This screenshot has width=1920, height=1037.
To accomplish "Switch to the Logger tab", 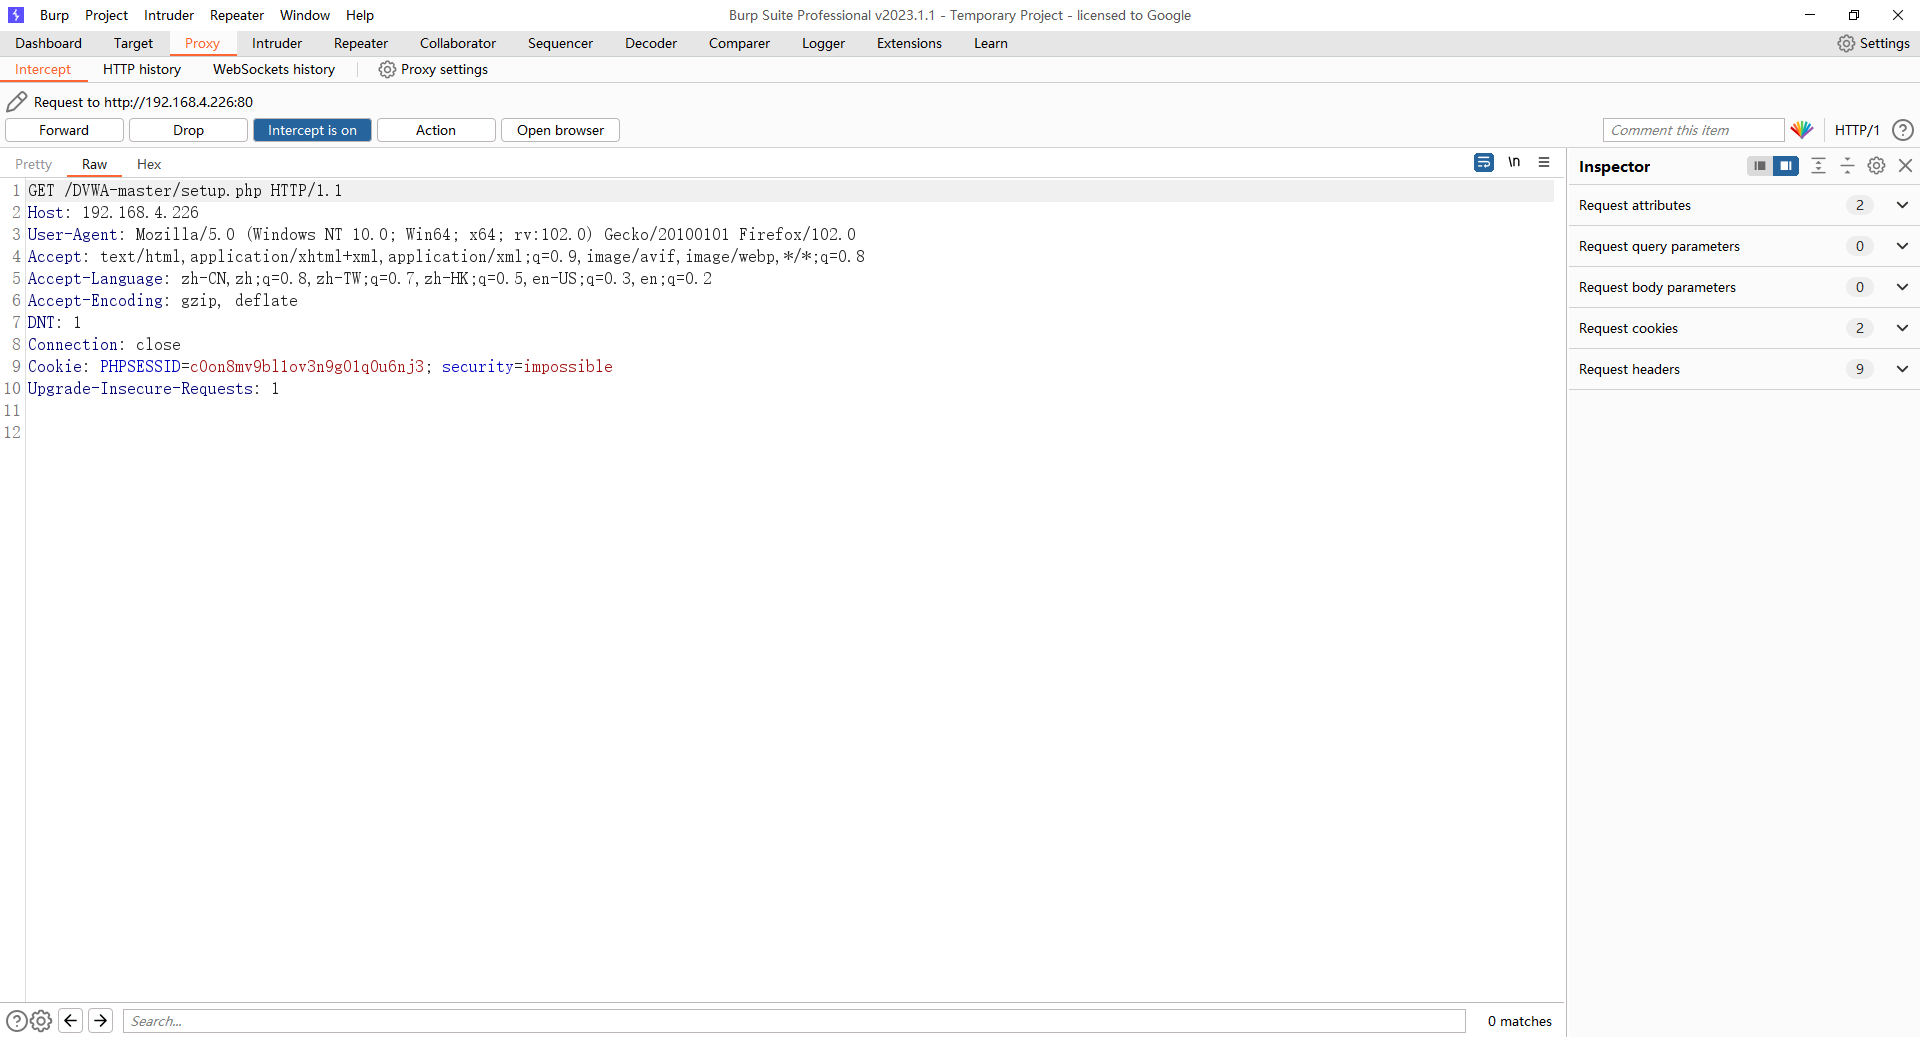I will coord(823,43).
